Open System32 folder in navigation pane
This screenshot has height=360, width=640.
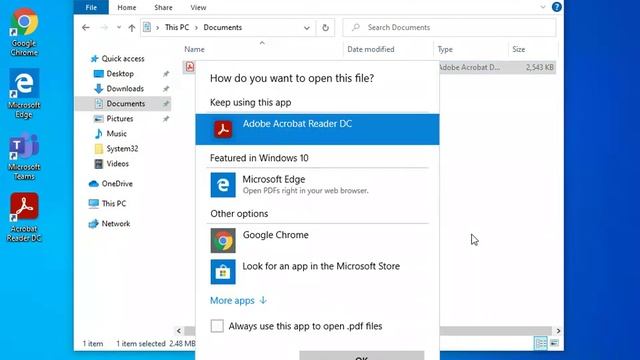pos(122,149)
